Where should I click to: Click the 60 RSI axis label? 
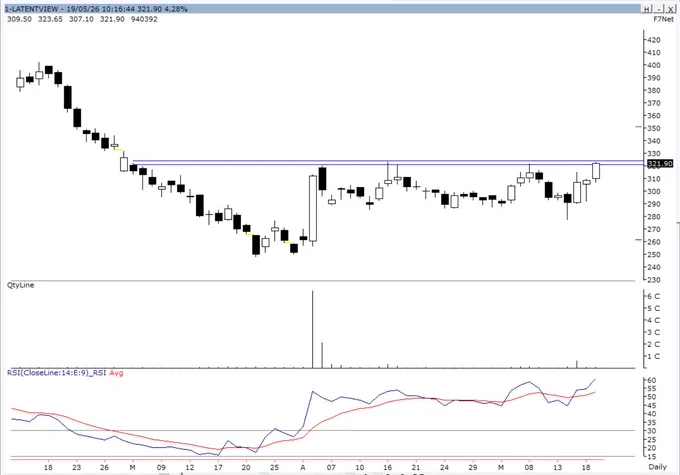point(651,380)
